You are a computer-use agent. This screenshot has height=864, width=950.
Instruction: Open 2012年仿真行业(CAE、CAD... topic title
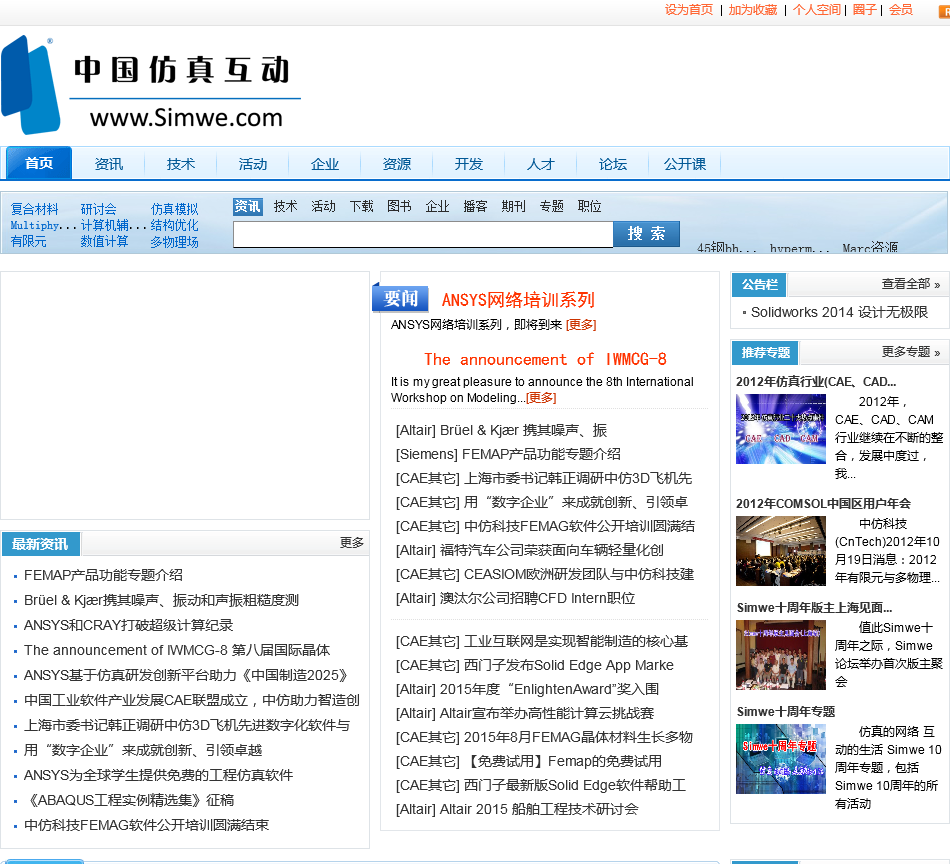click(x=816, y=382)
